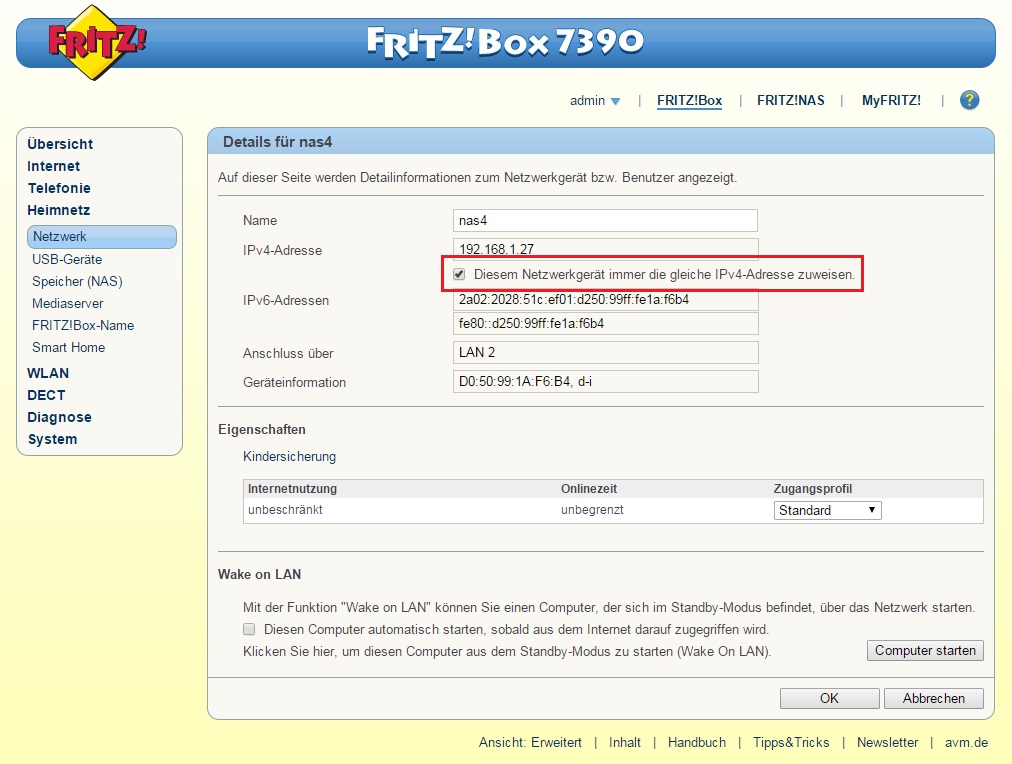This screenshot has height=764, width=1012.
Task: Open the blue help question mark icon
Action: pos(969,100)
